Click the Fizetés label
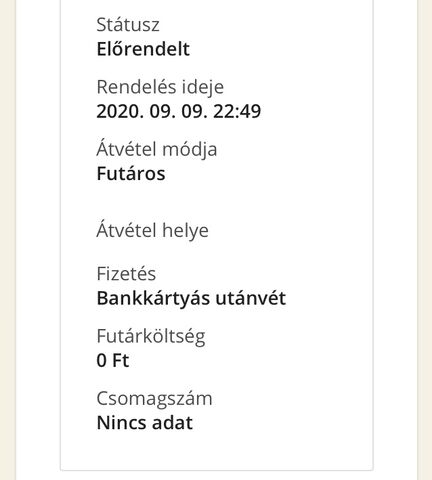 (126, 274)
